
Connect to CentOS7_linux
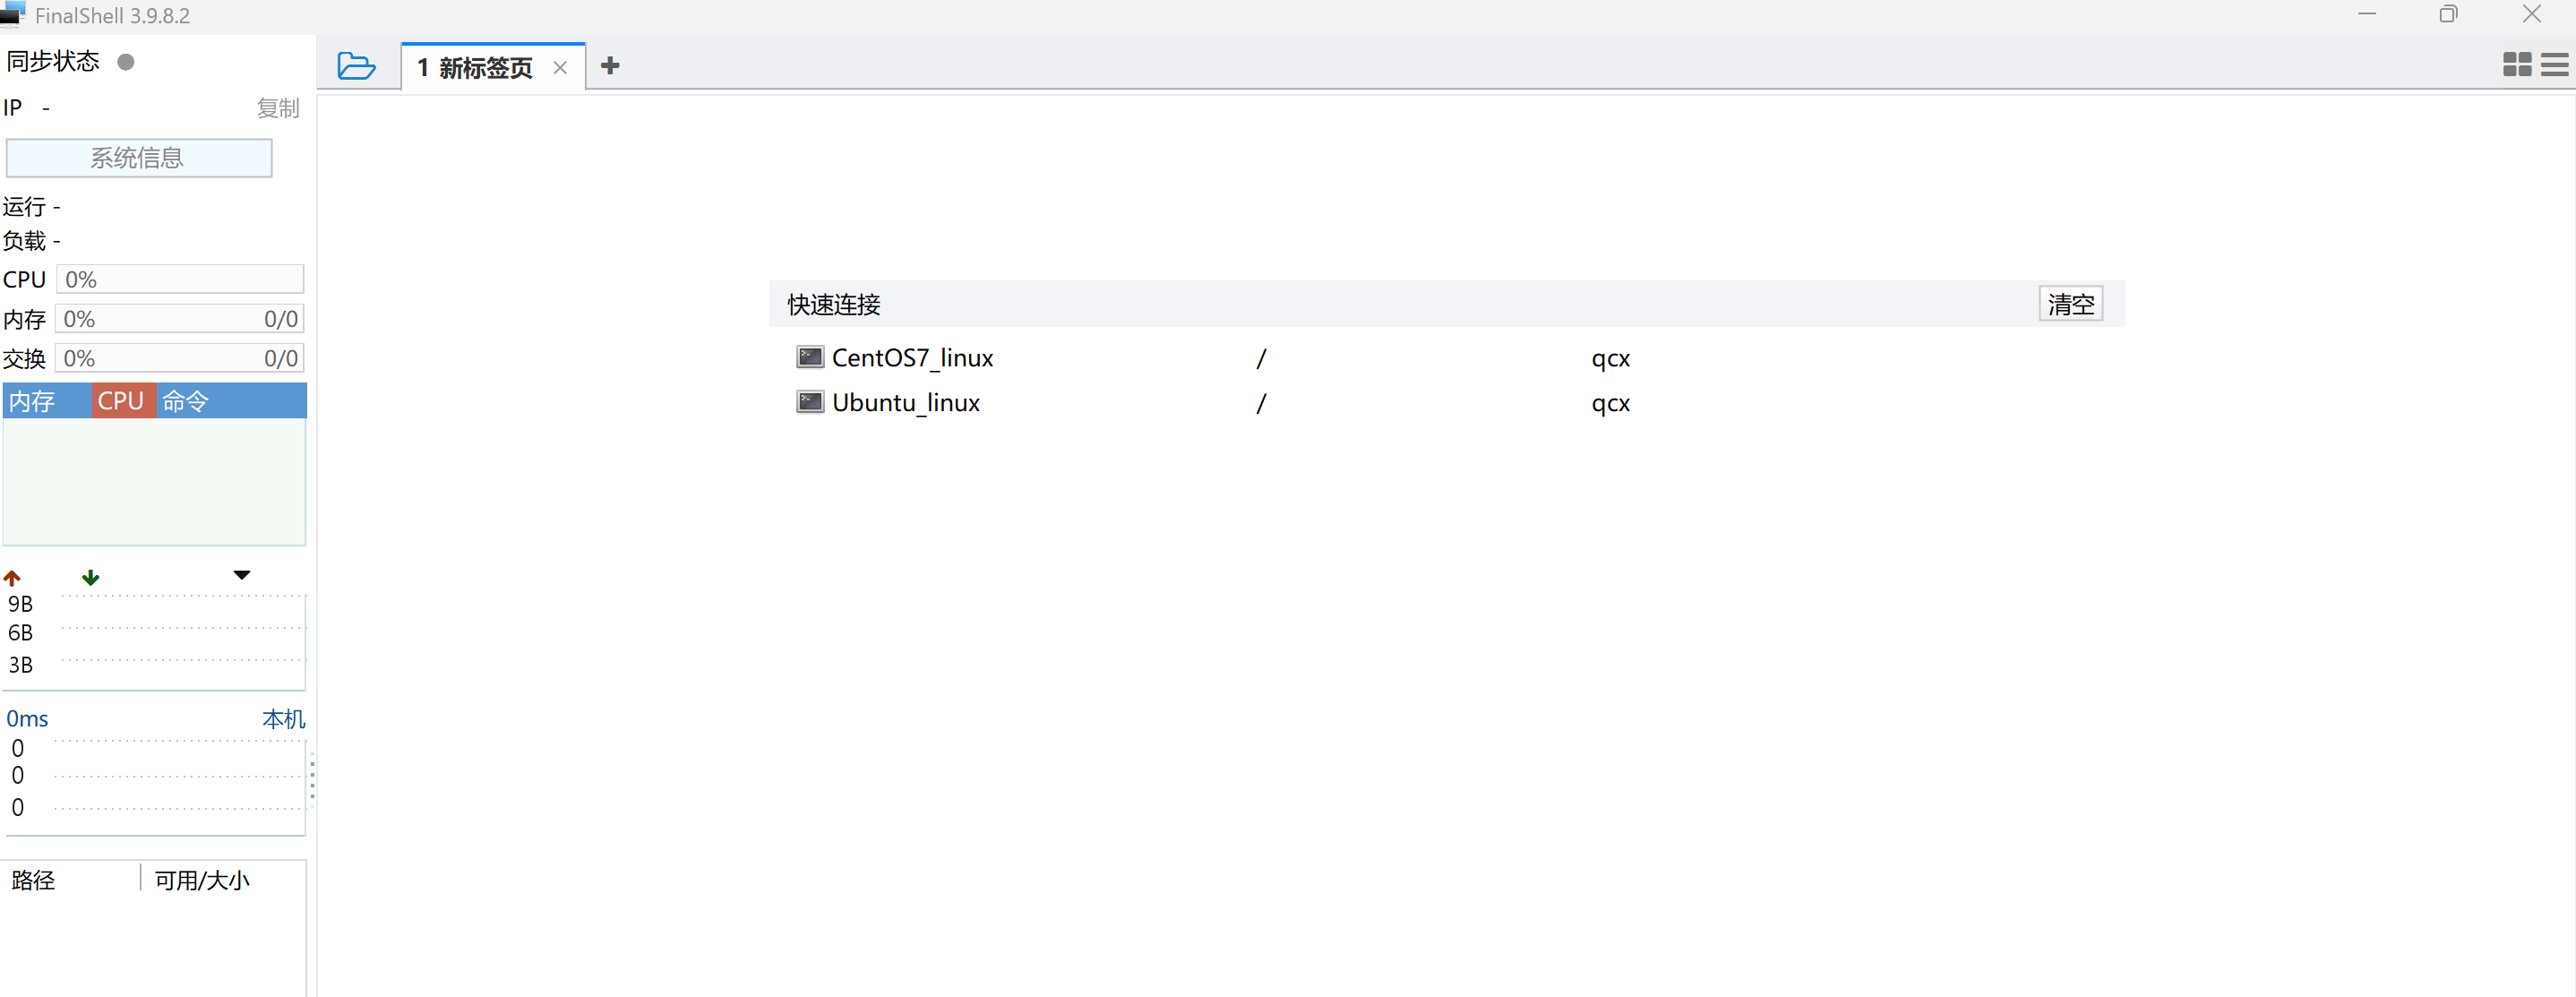point(912,358)
